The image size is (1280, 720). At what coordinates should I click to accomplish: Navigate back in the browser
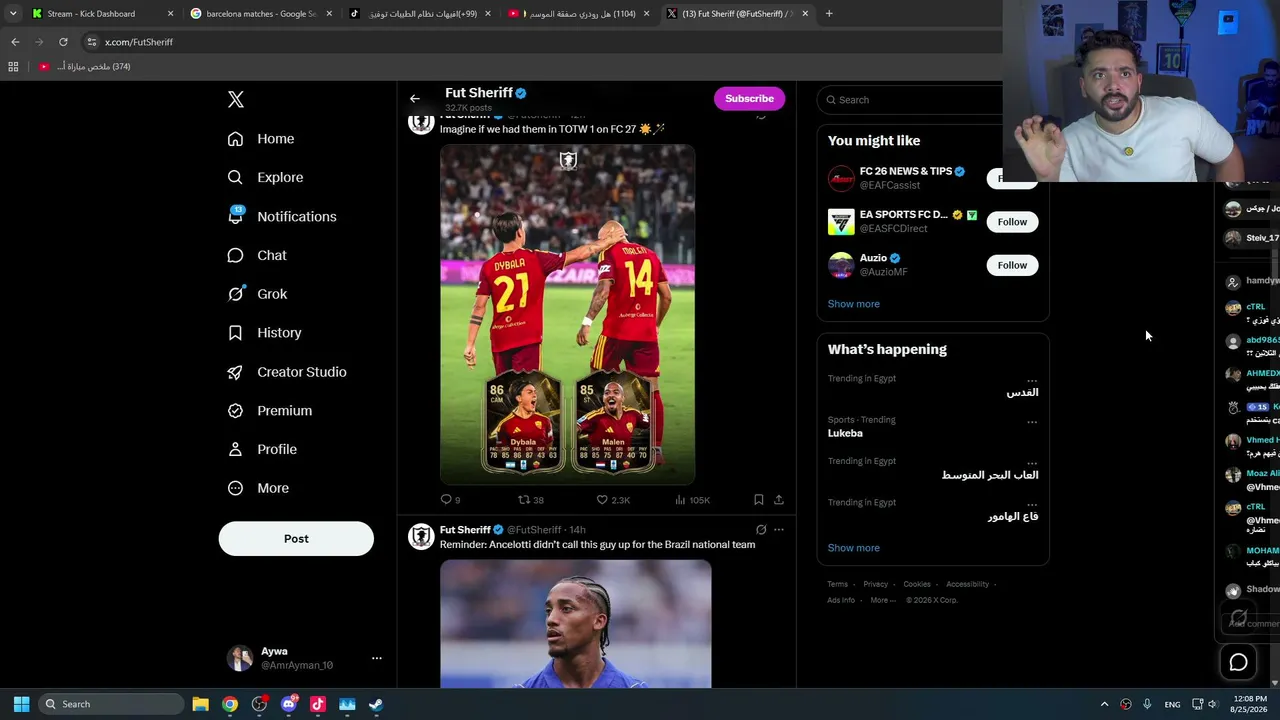[15, 42]
